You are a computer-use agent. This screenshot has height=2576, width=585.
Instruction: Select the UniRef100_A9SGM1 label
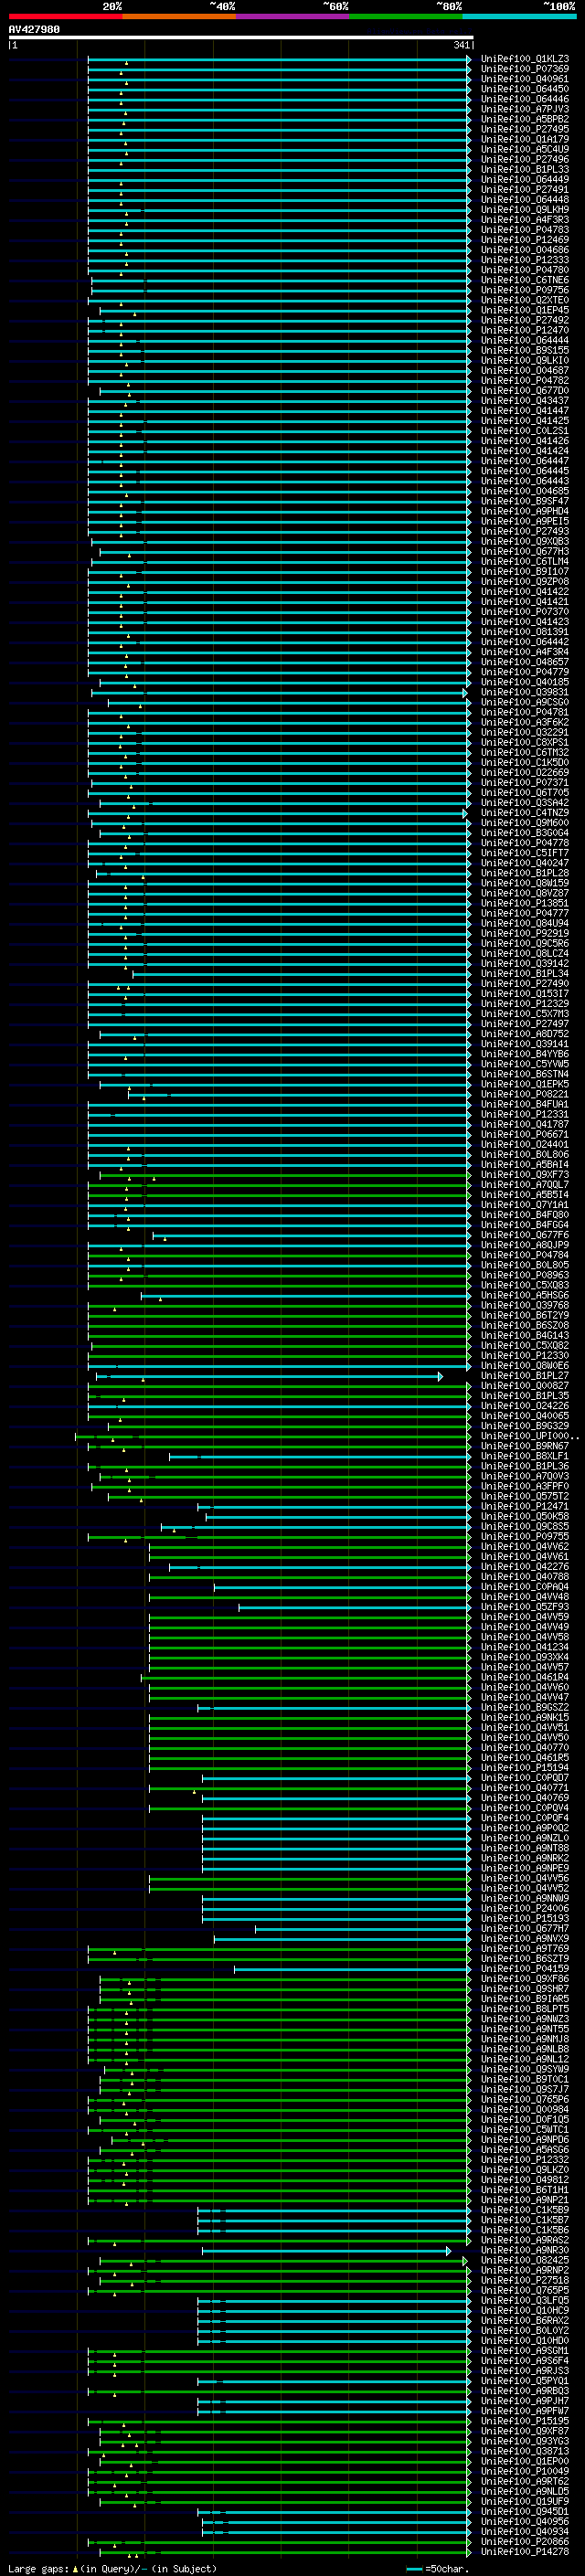coord(525,2351)
